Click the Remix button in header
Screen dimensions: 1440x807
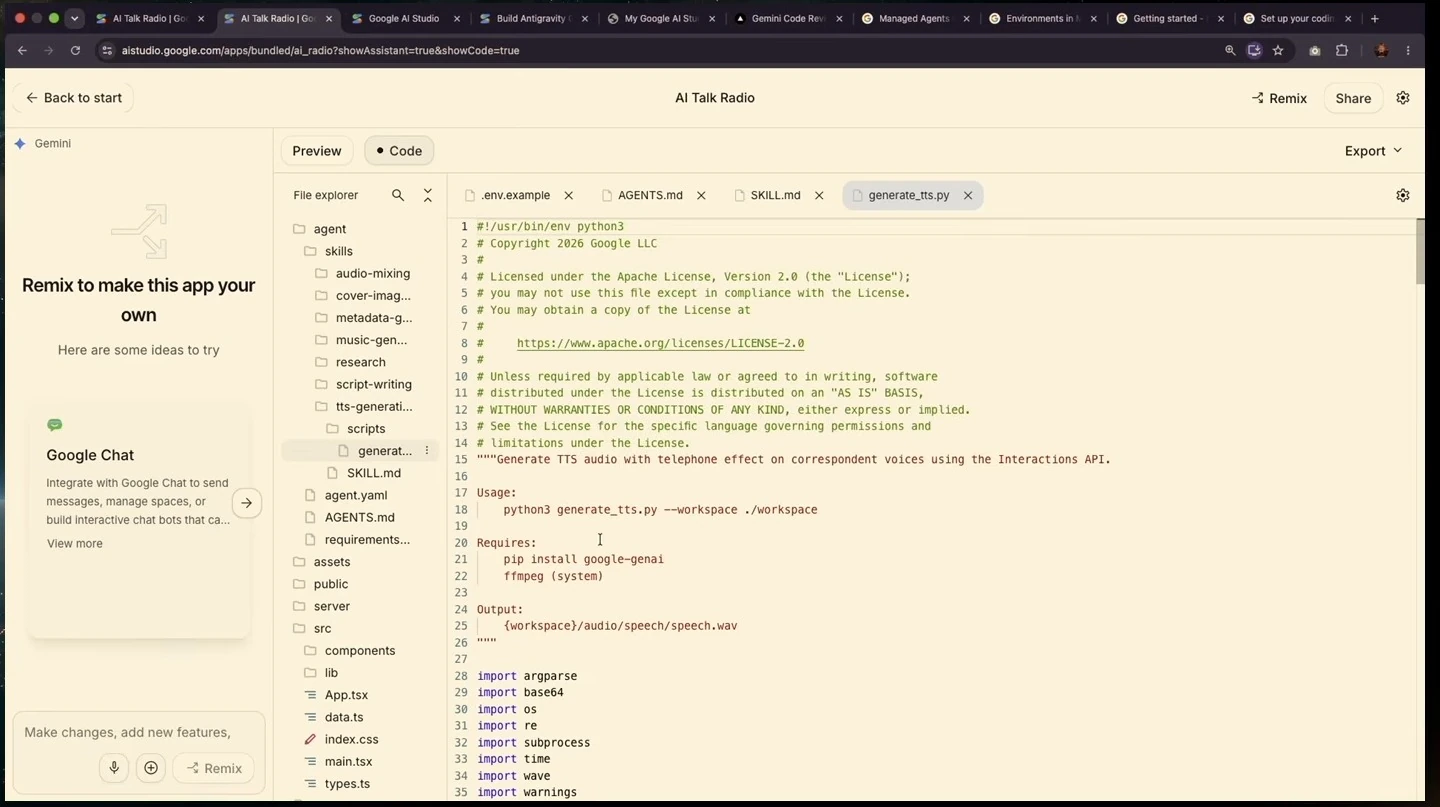point(1279,98)
